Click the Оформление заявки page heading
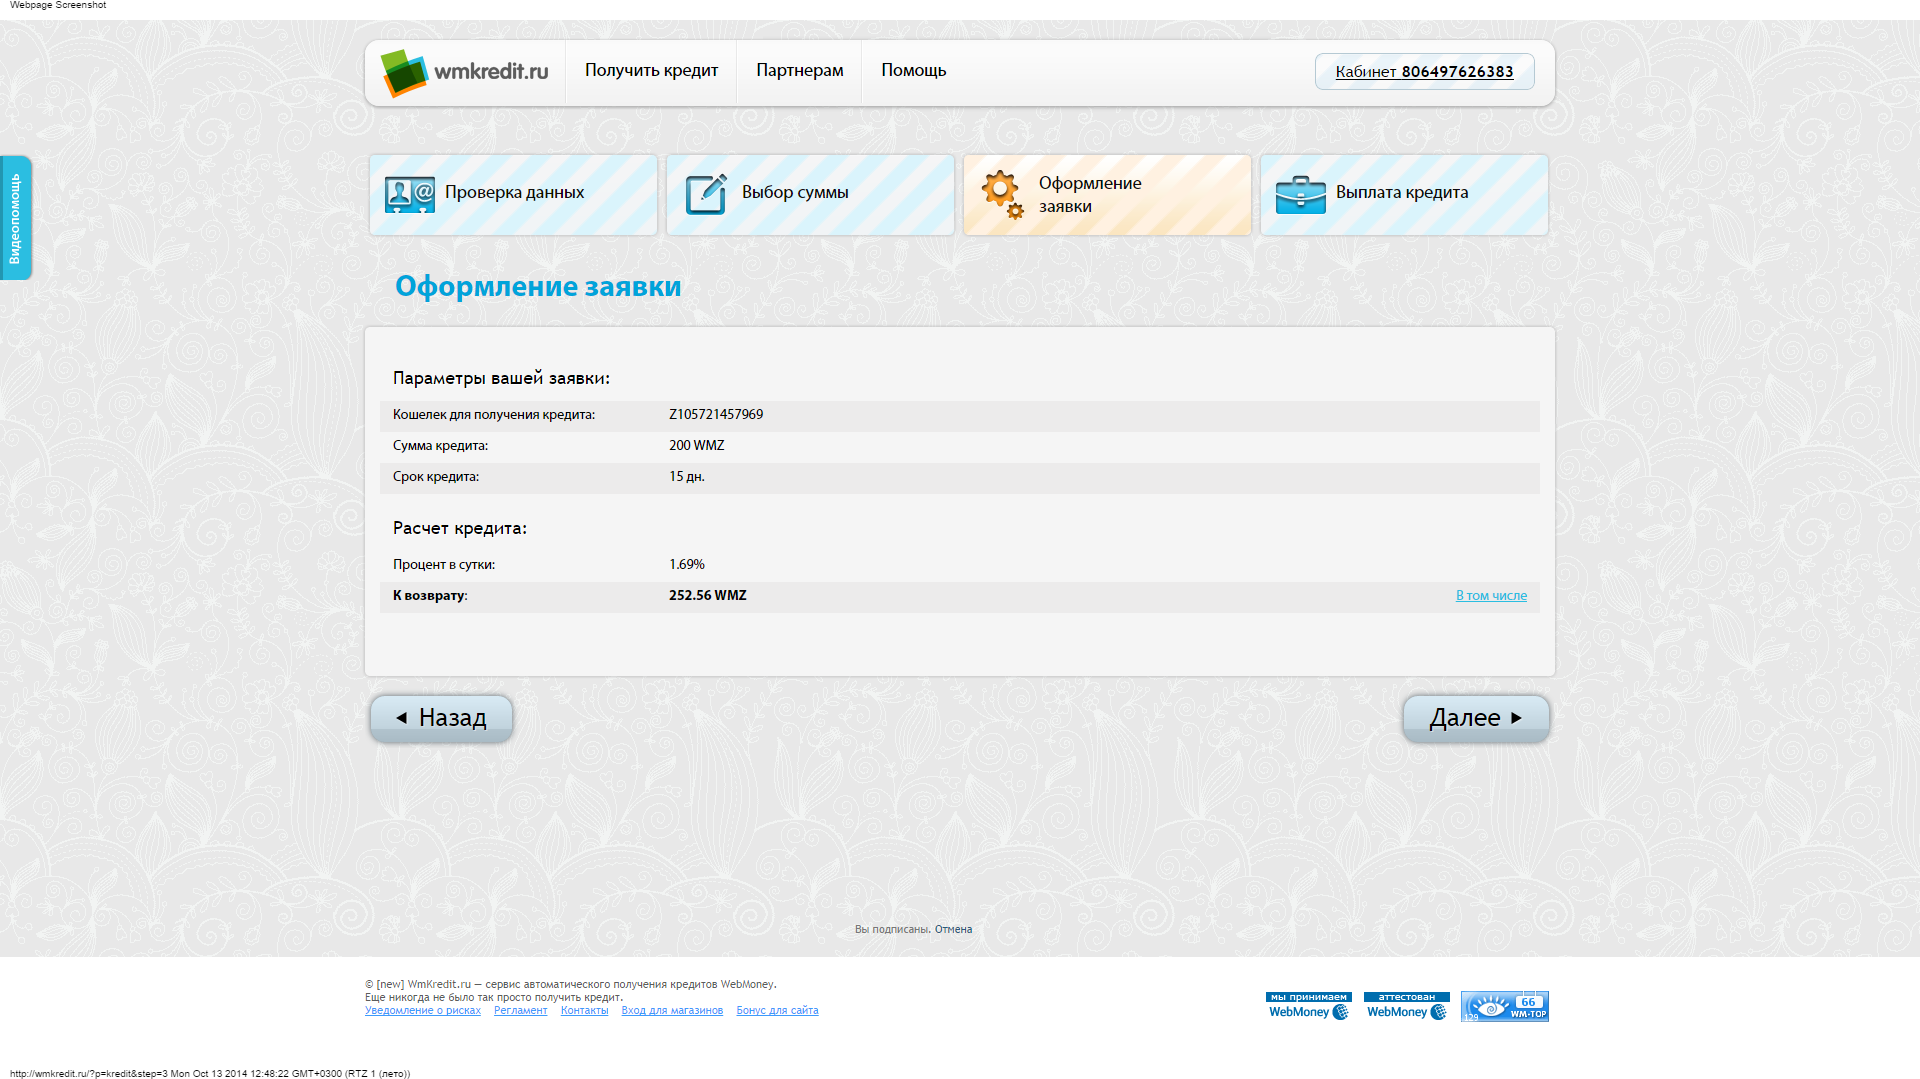This screenshot has width=1920, height=1079. click(538, 287)
